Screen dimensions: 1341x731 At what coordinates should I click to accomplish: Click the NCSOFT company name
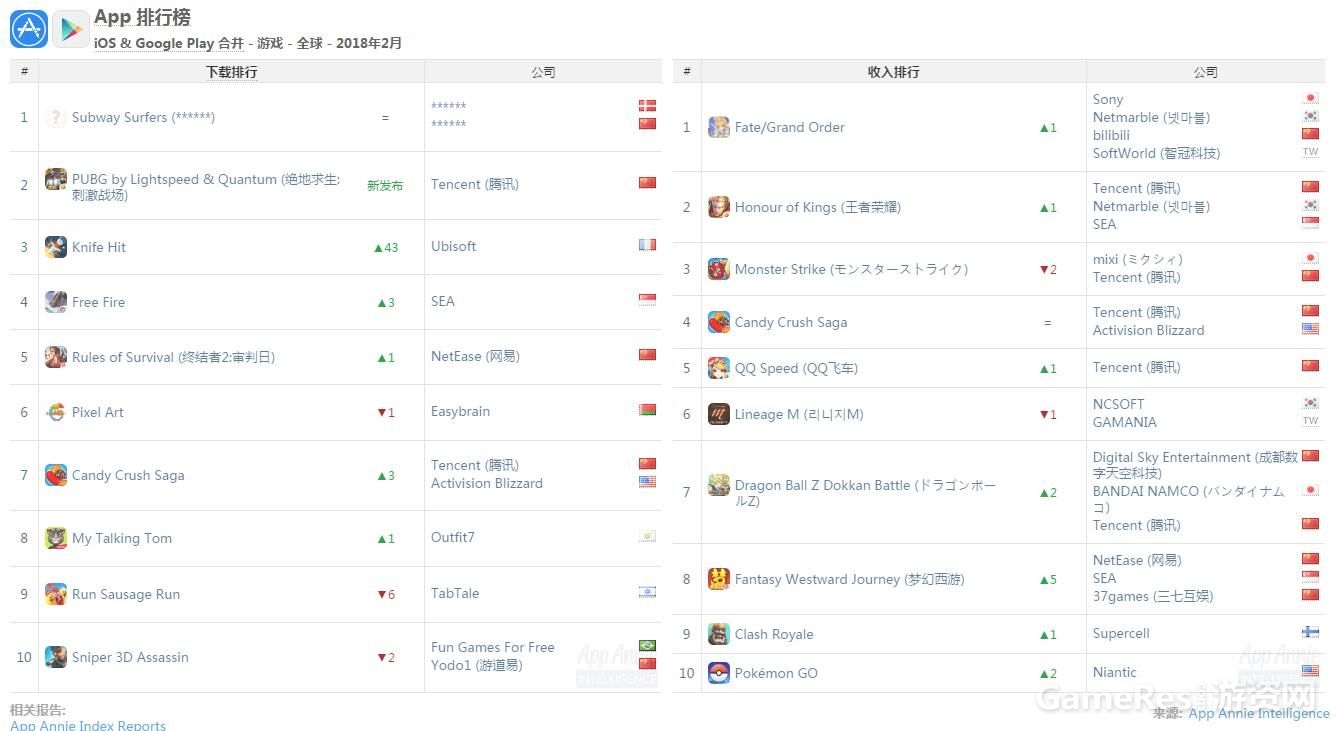(1119, 404)
